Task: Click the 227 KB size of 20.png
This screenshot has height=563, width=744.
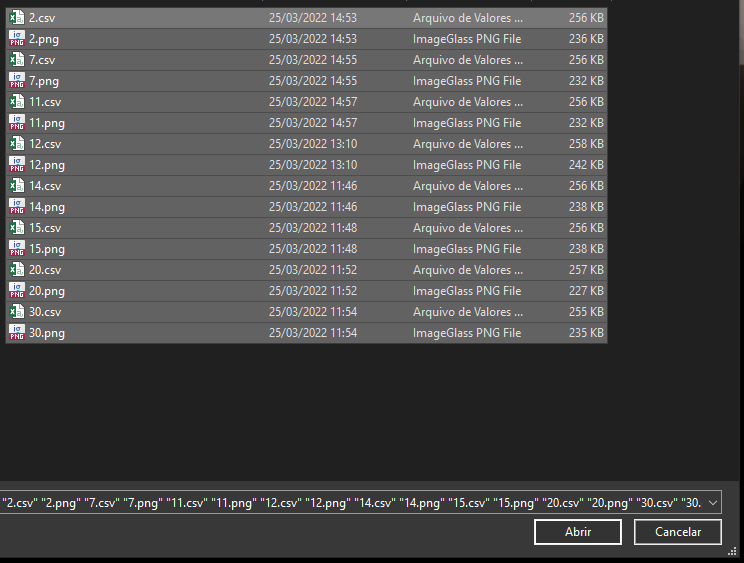Action: [586, 291]
